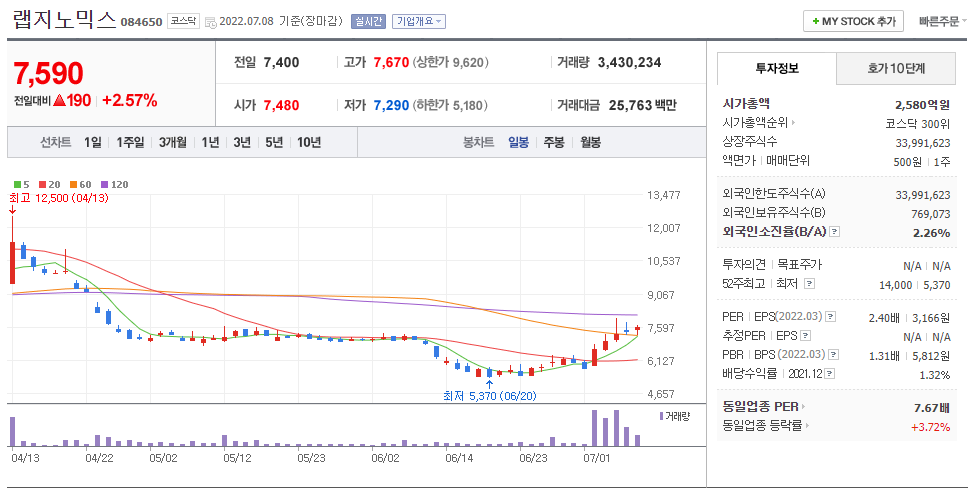Click the MY STOCK 추가 button

(x=853, y=21)
